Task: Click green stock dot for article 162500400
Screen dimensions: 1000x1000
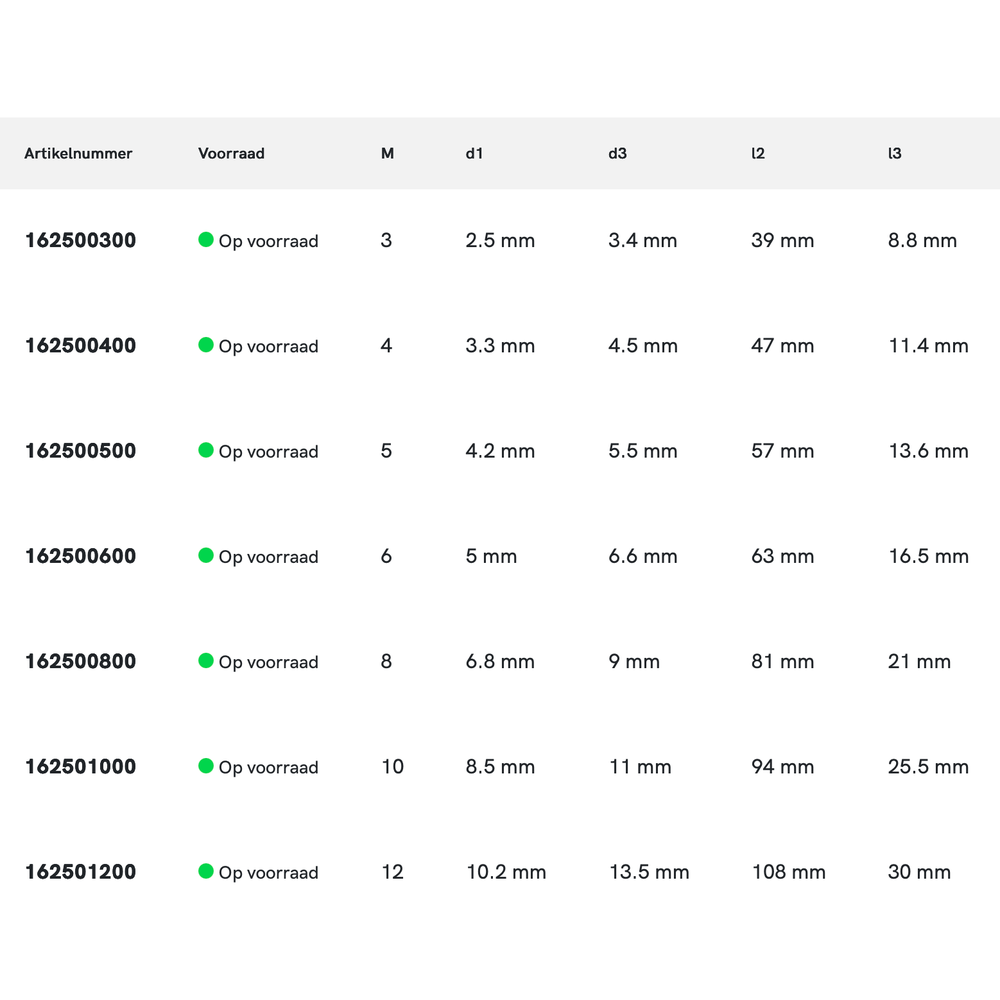Action: click(206, 345)
